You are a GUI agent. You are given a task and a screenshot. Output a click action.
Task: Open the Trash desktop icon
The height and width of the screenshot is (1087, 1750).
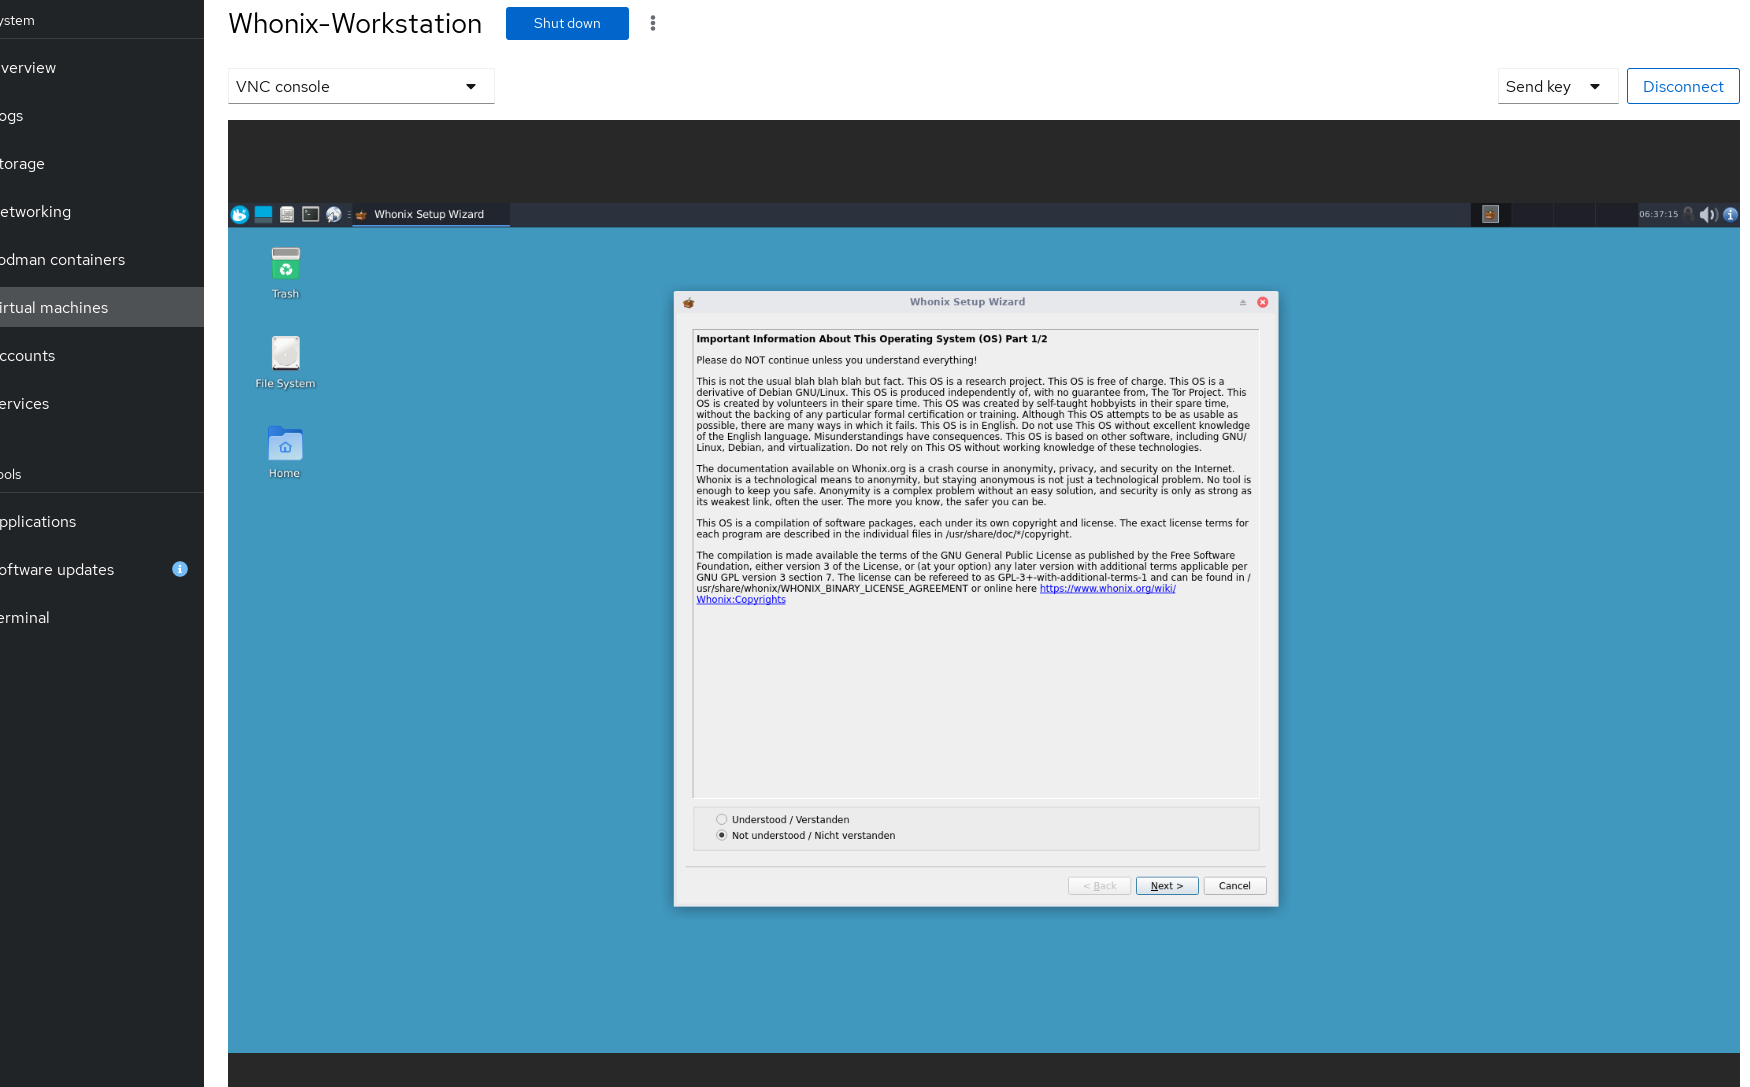pos(285,266)
